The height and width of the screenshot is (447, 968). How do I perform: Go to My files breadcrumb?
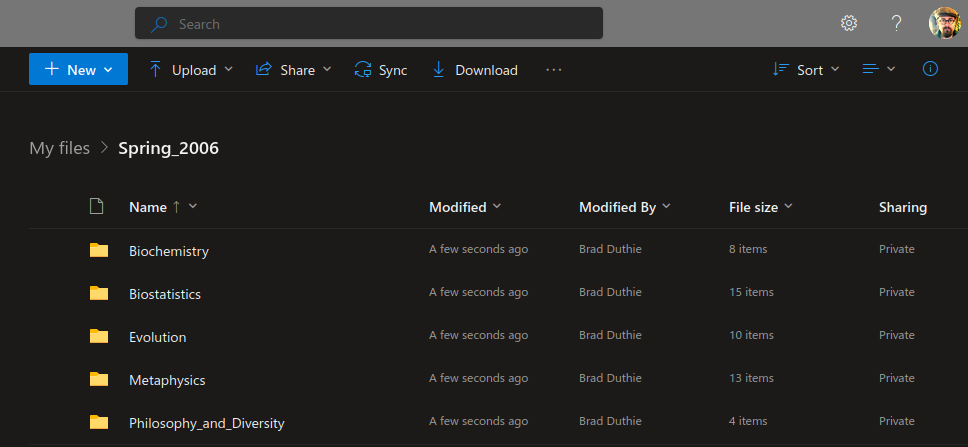pos(59,148)
